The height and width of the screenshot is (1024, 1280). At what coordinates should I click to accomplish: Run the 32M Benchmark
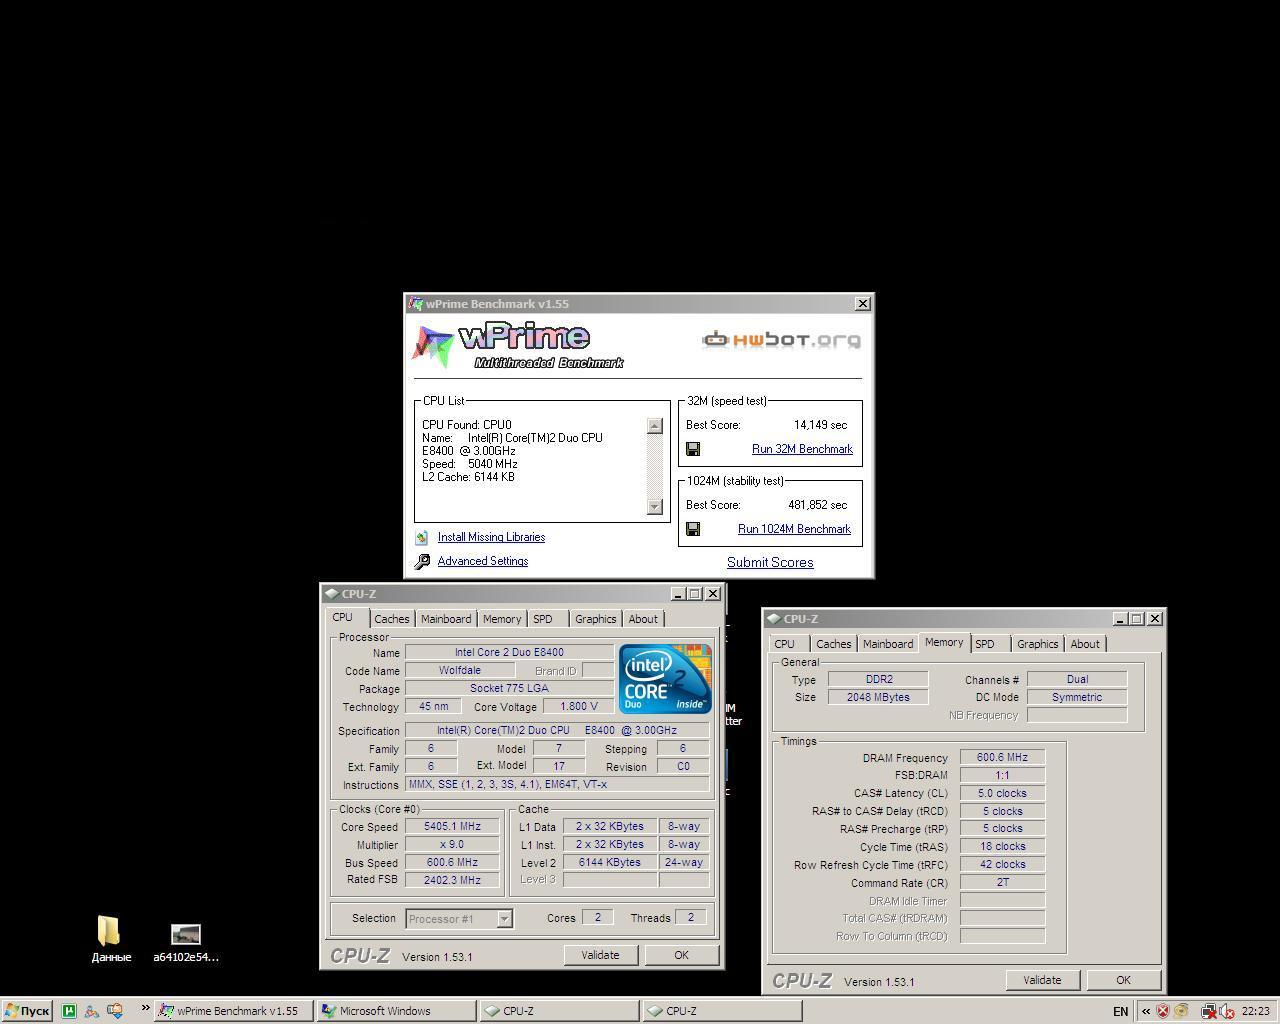[x=802, y=449]
